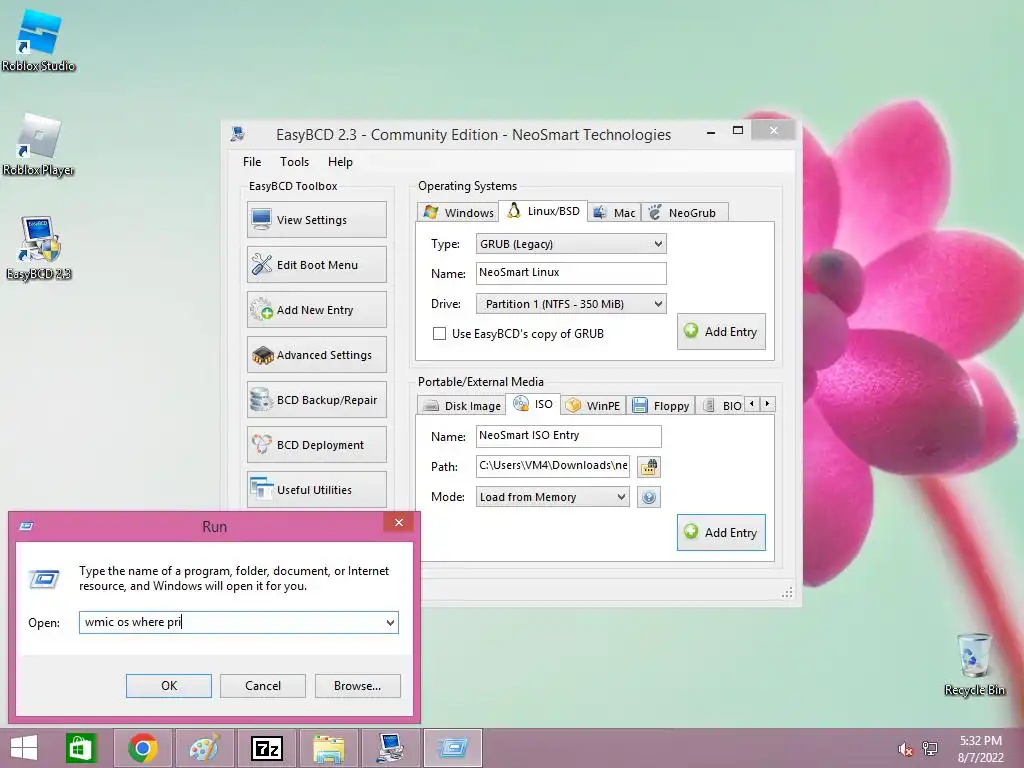Select the Recycle Bin desktop icon

click(x=974, y=664)
